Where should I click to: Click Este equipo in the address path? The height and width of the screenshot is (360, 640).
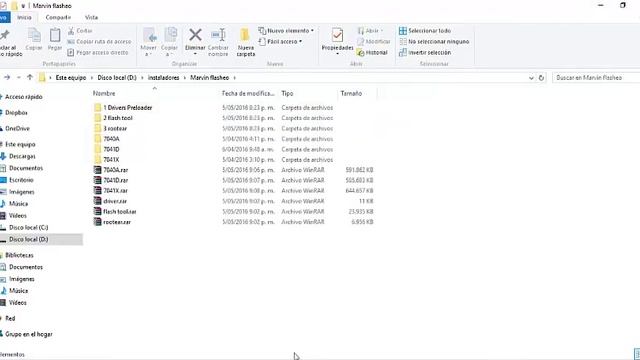(71, 78)
